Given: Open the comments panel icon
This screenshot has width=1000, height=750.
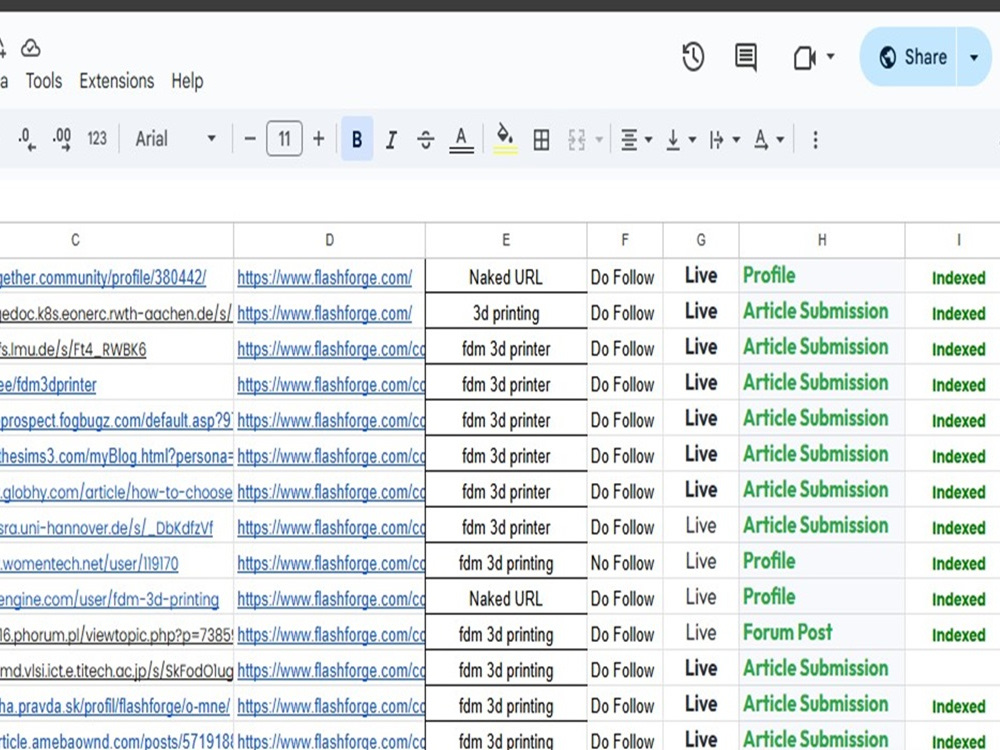Looking at the screenshot, I should tap(746, 57).
